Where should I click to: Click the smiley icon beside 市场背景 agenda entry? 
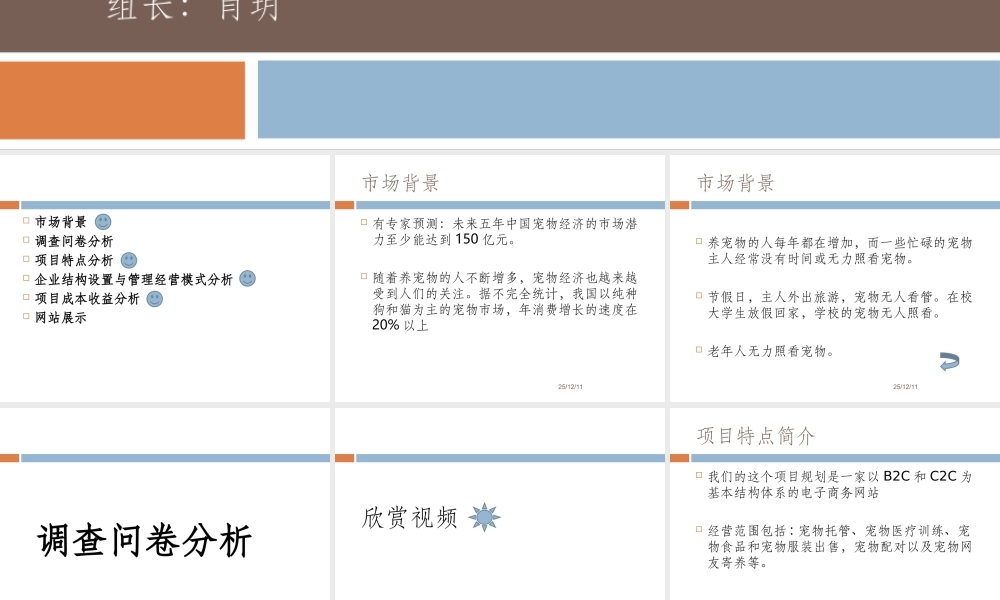click(x=104, y=222)
